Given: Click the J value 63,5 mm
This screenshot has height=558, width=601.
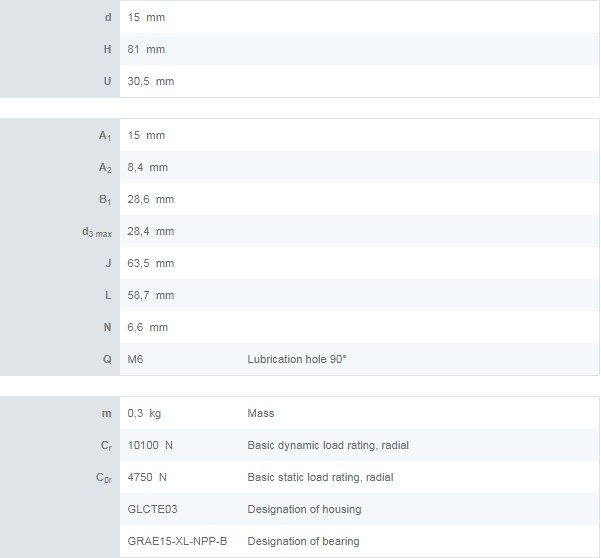Looking at the screenshot, I should coord(150,263).
